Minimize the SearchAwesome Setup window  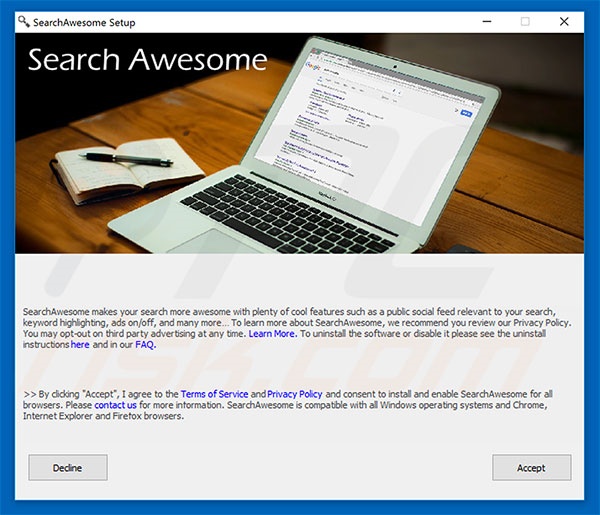point(487,21)
